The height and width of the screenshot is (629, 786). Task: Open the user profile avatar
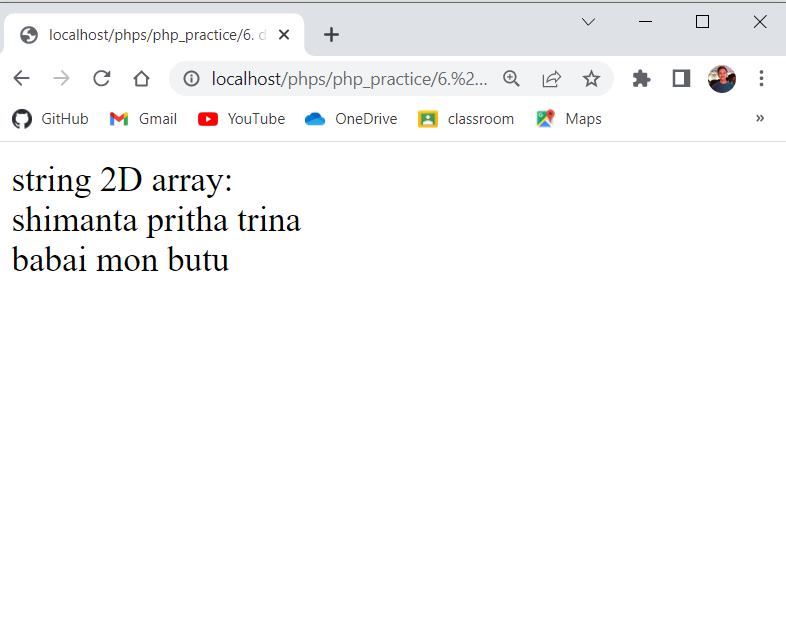click(x=722, y=78)
